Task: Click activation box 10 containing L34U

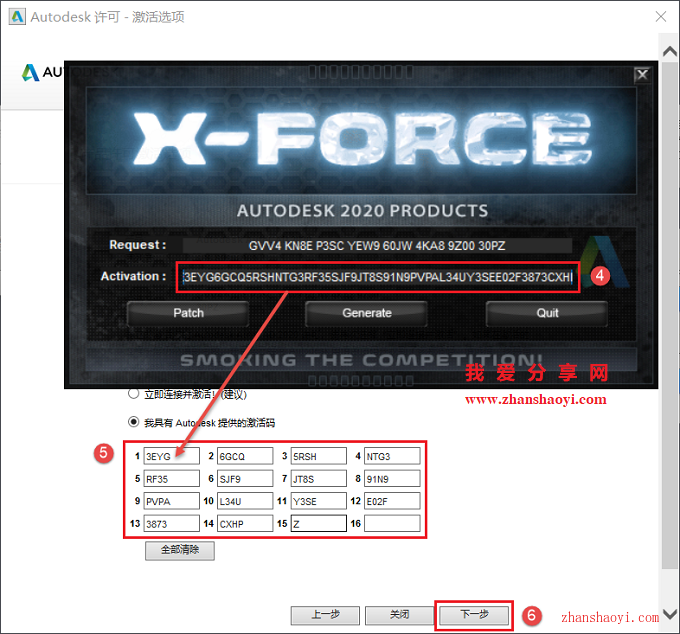Action: [x=245, y=501]
